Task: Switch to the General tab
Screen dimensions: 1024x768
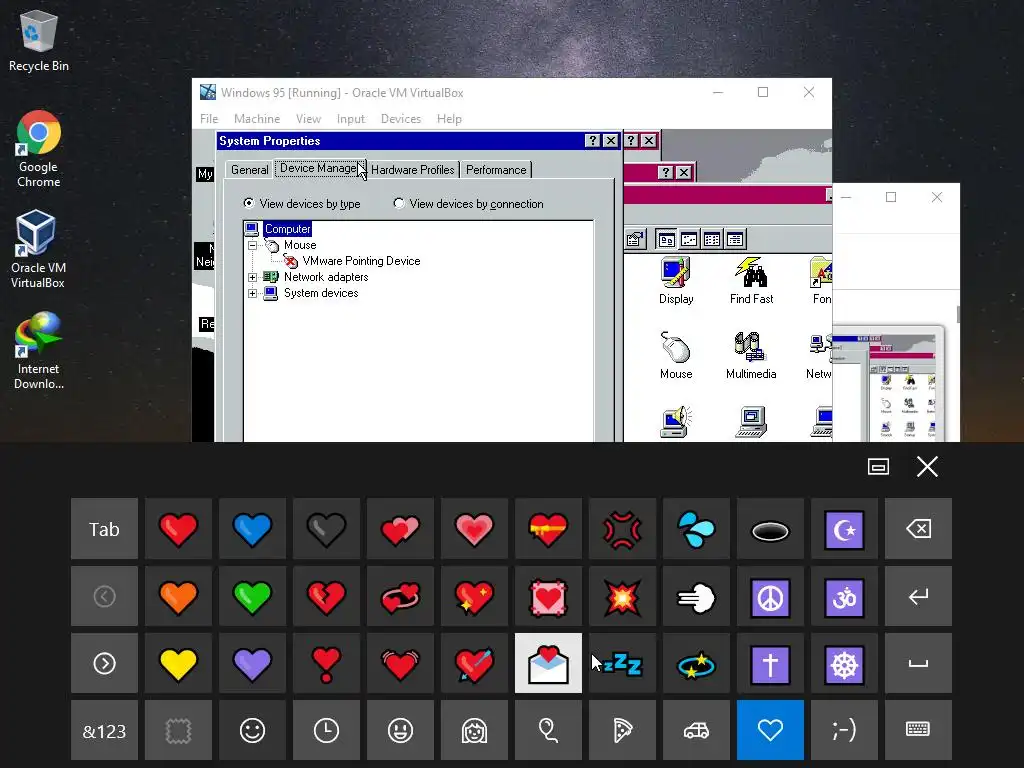Action: coord(249,170)
